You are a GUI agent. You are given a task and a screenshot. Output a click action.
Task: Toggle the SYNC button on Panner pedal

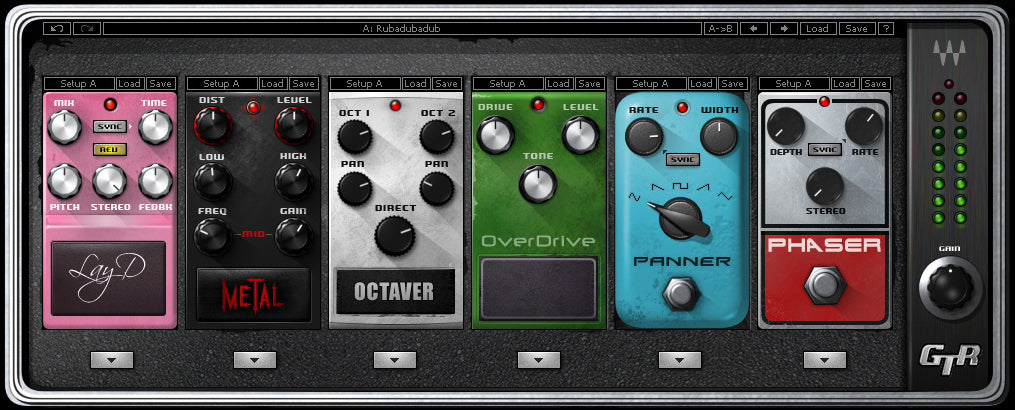(x=682, y=159)
